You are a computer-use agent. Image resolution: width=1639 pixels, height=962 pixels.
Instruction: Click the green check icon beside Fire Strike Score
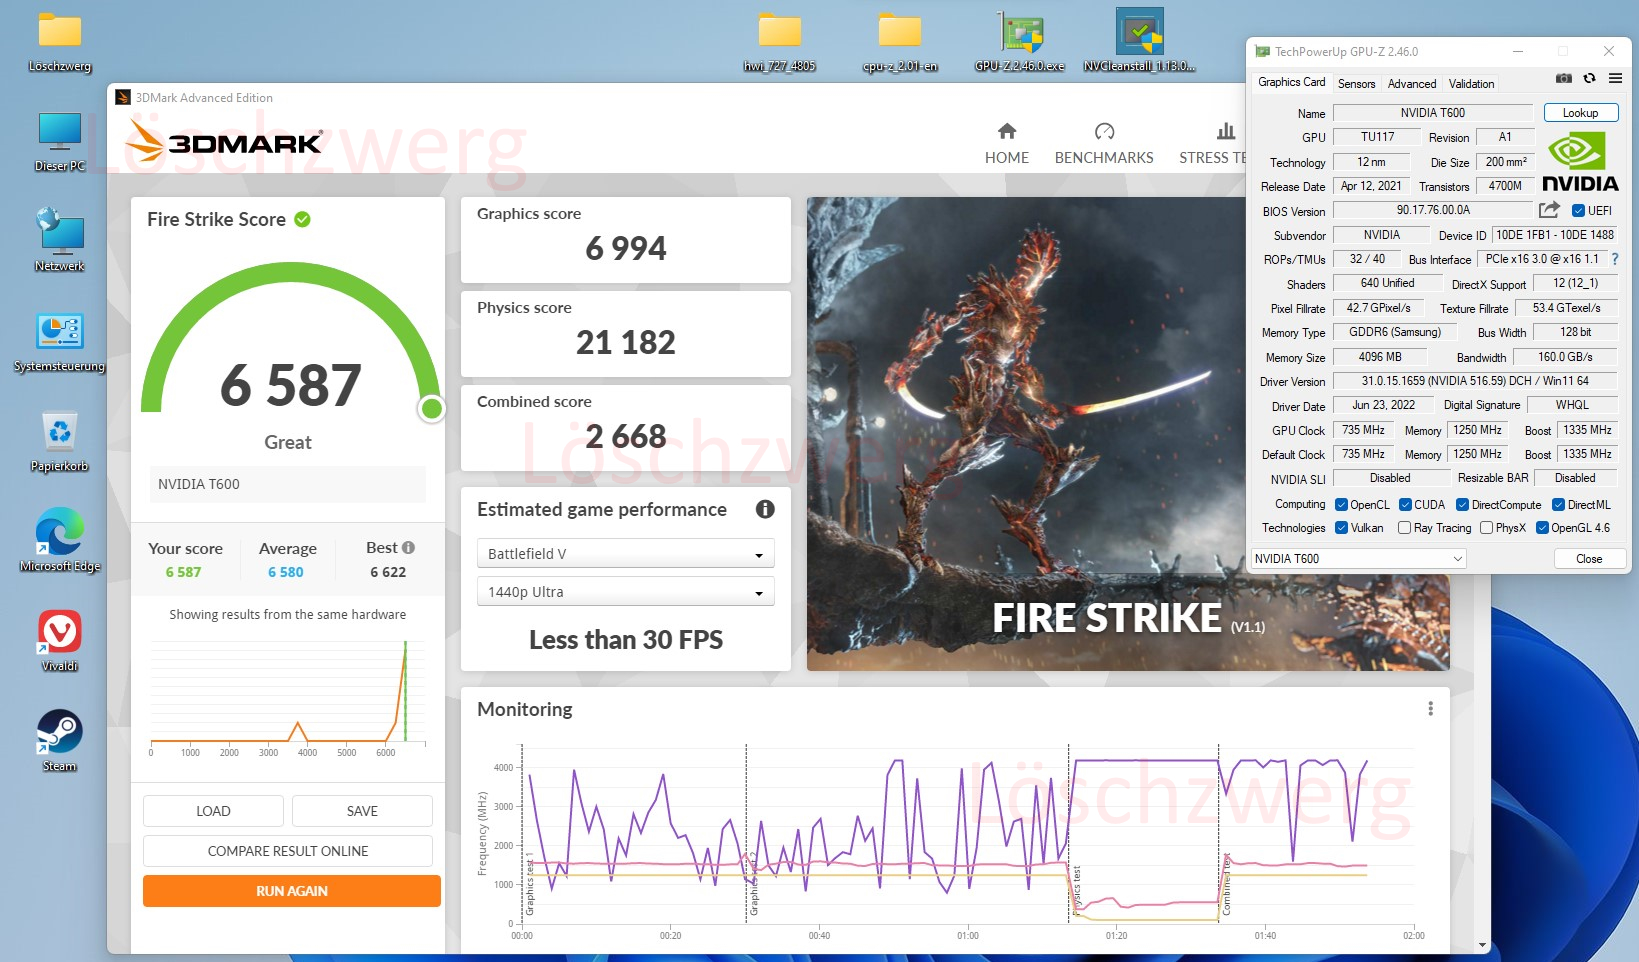click(x=302, y=219)
